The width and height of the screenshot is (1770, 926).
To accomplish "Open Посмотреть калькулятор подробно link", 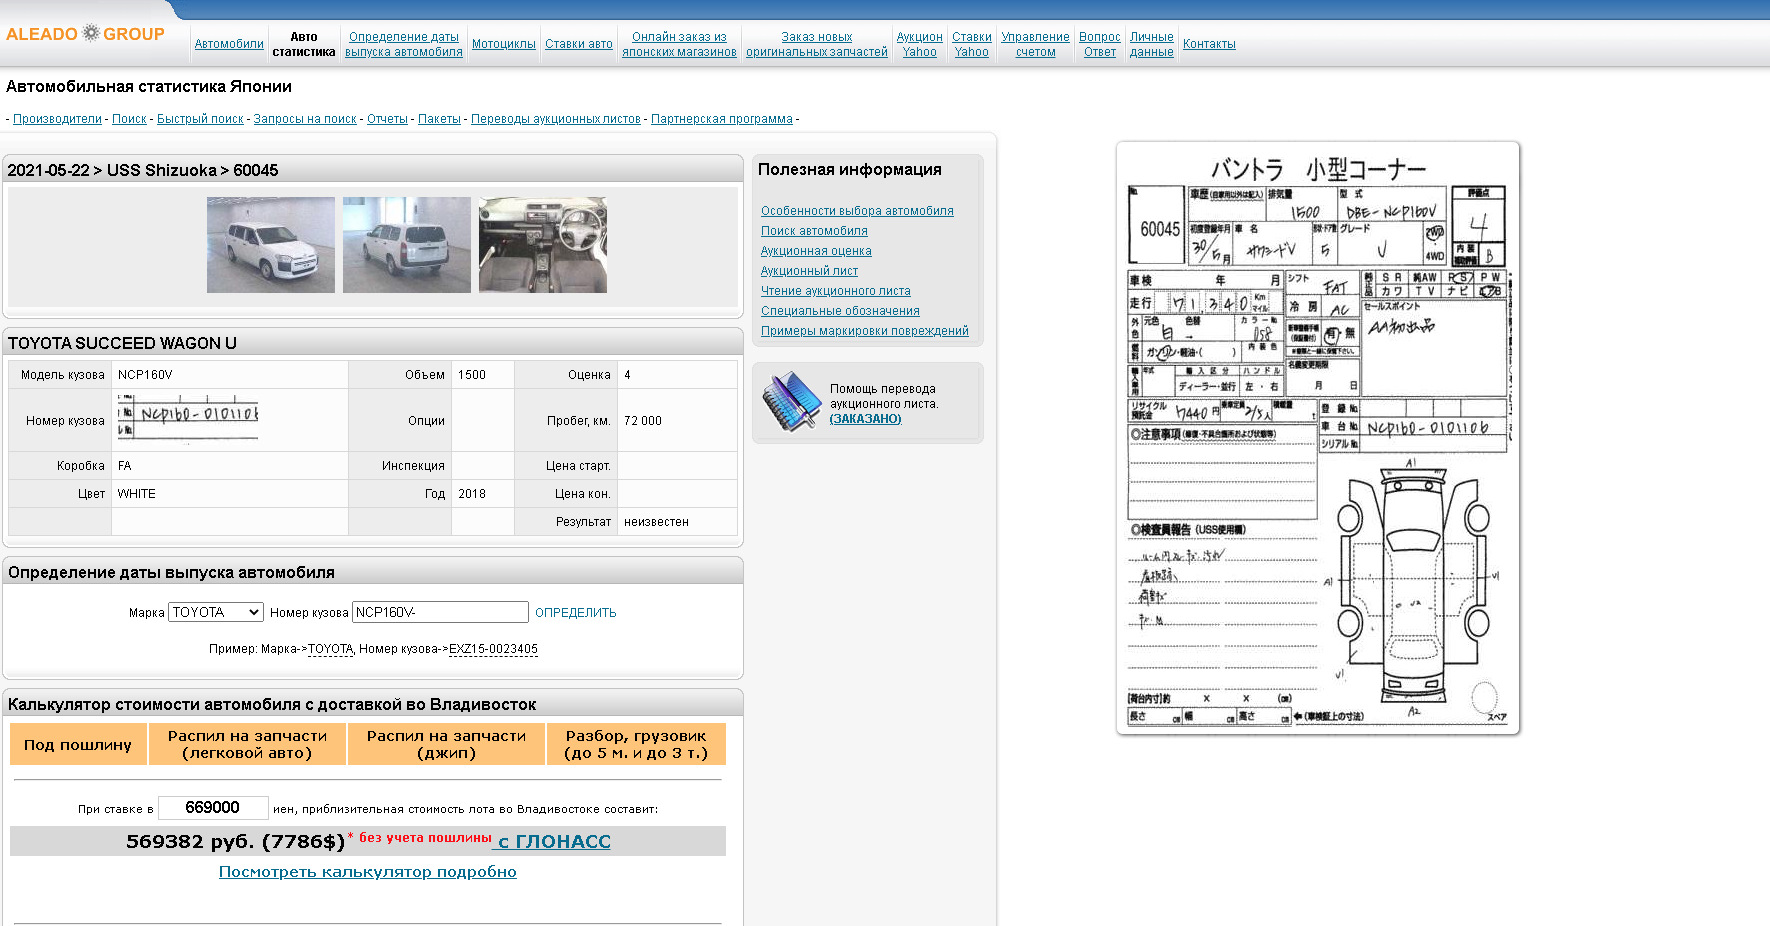I will pyautogui.click(x=367, y=872).
